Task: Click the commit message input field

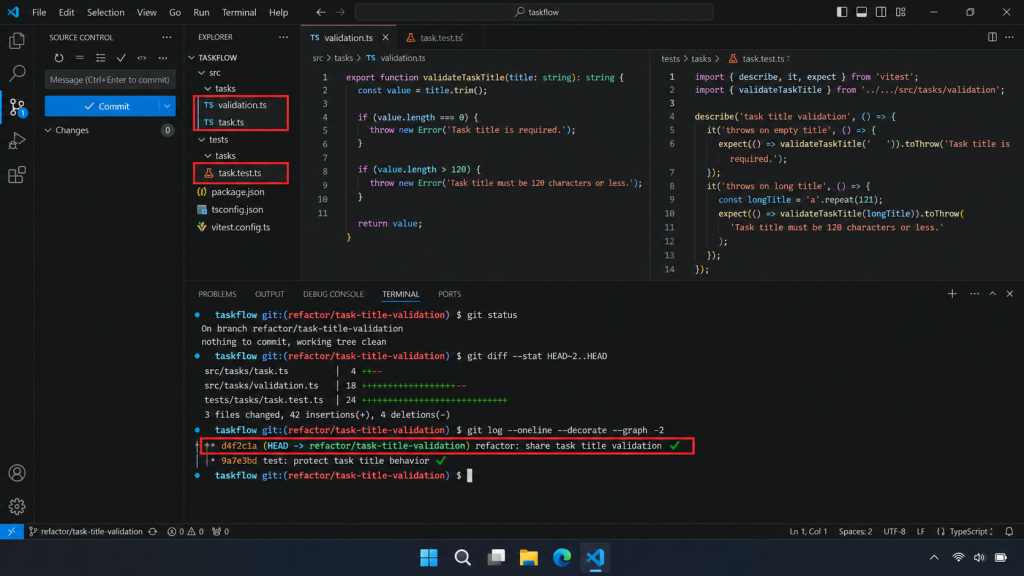Action: click(110, 80)
